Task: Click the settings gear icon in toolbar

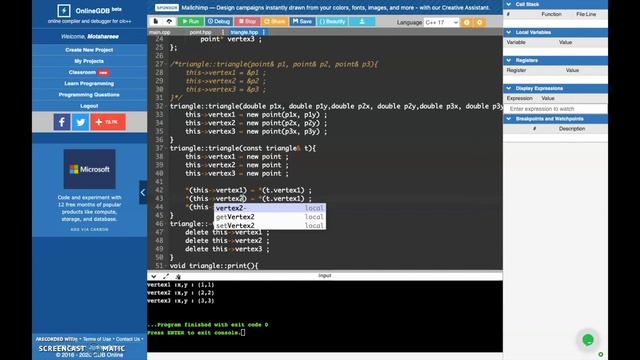Action: [480, 22]
